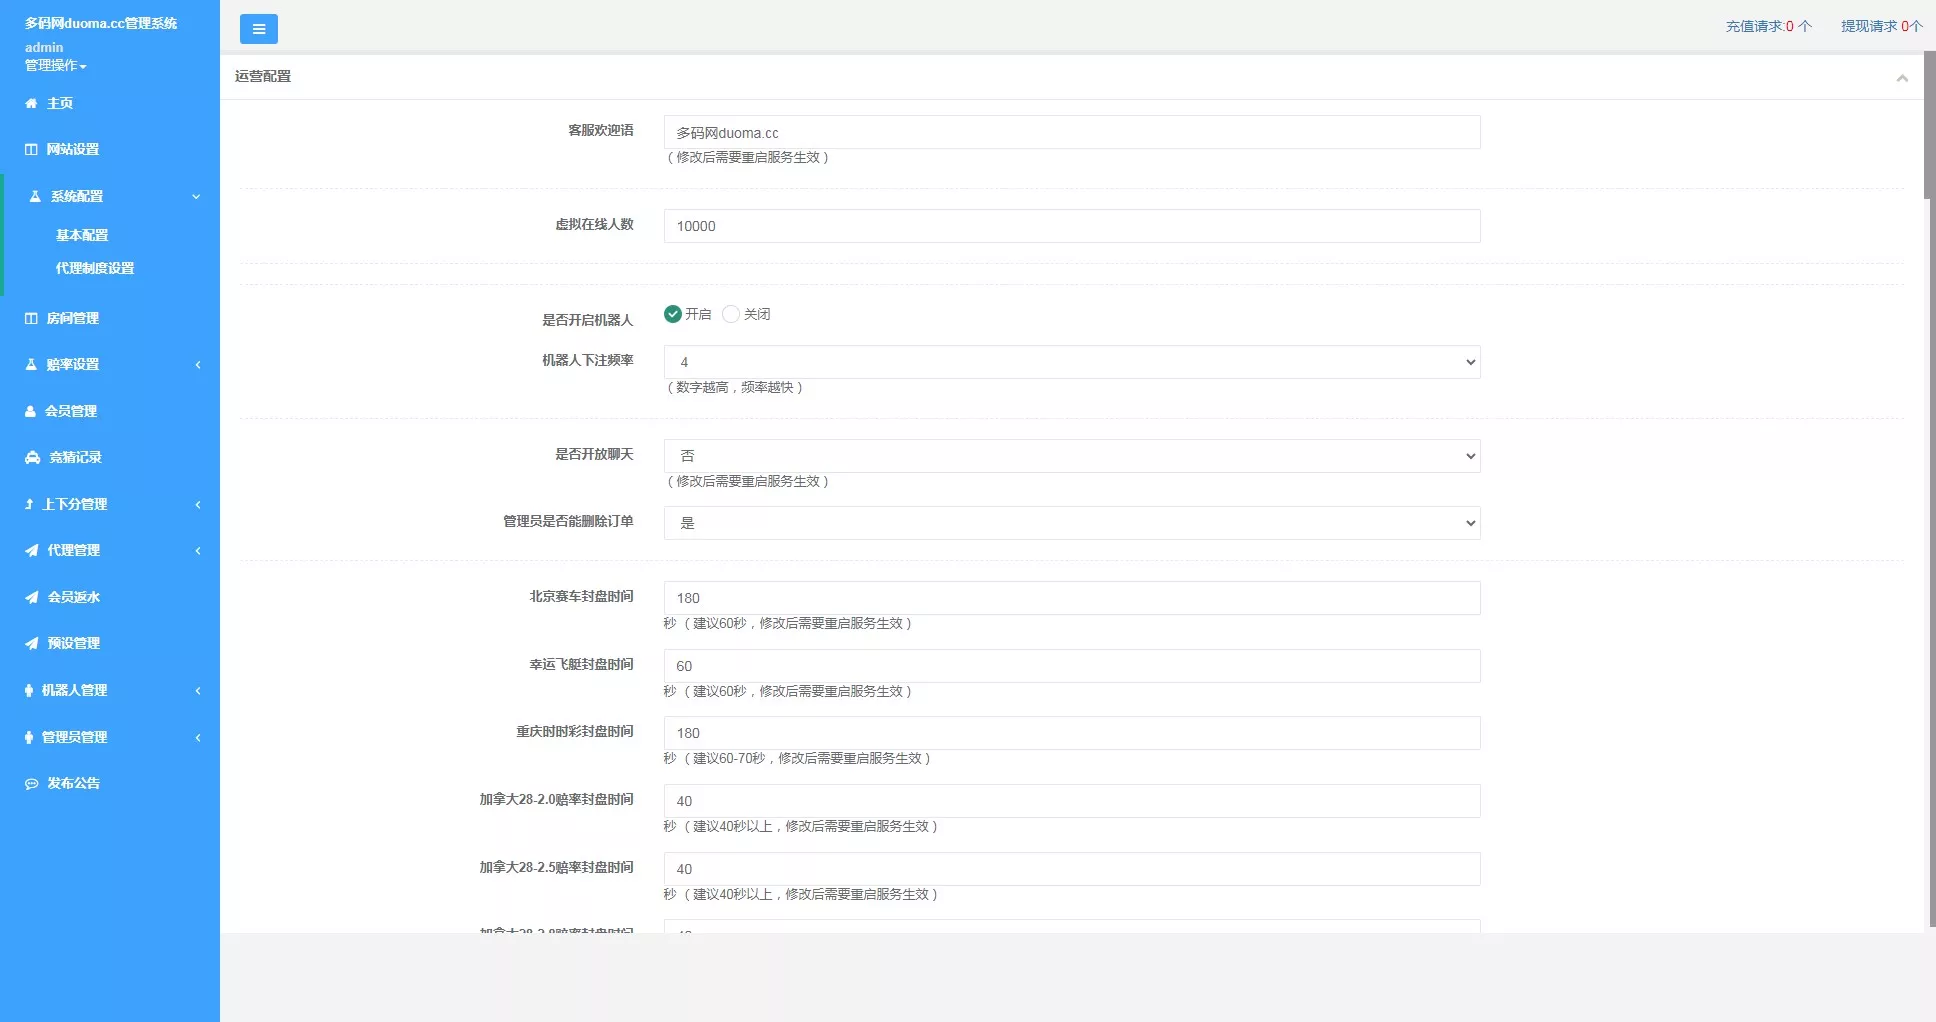Toggle the hamburger menu button

pos(259,29)
